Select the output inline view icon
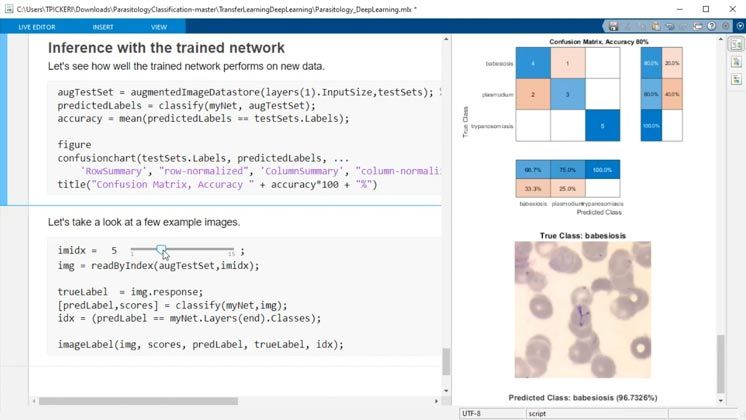 point(736,62)
